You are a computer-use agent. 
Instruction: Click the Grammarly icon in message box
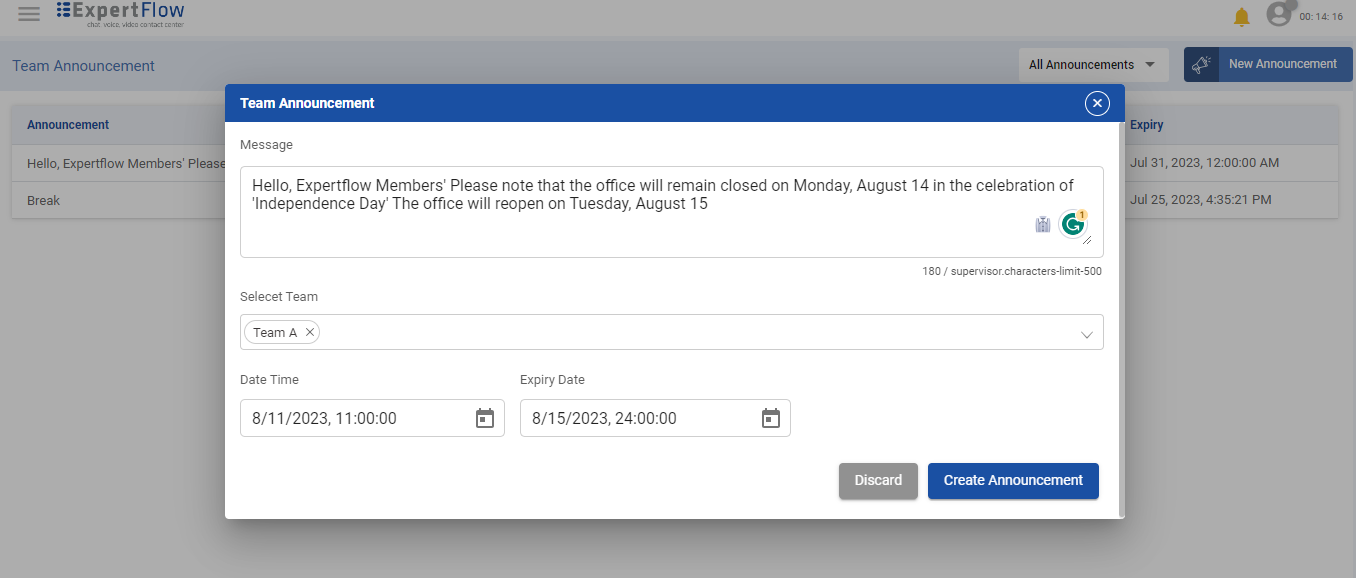(1073, 225)
